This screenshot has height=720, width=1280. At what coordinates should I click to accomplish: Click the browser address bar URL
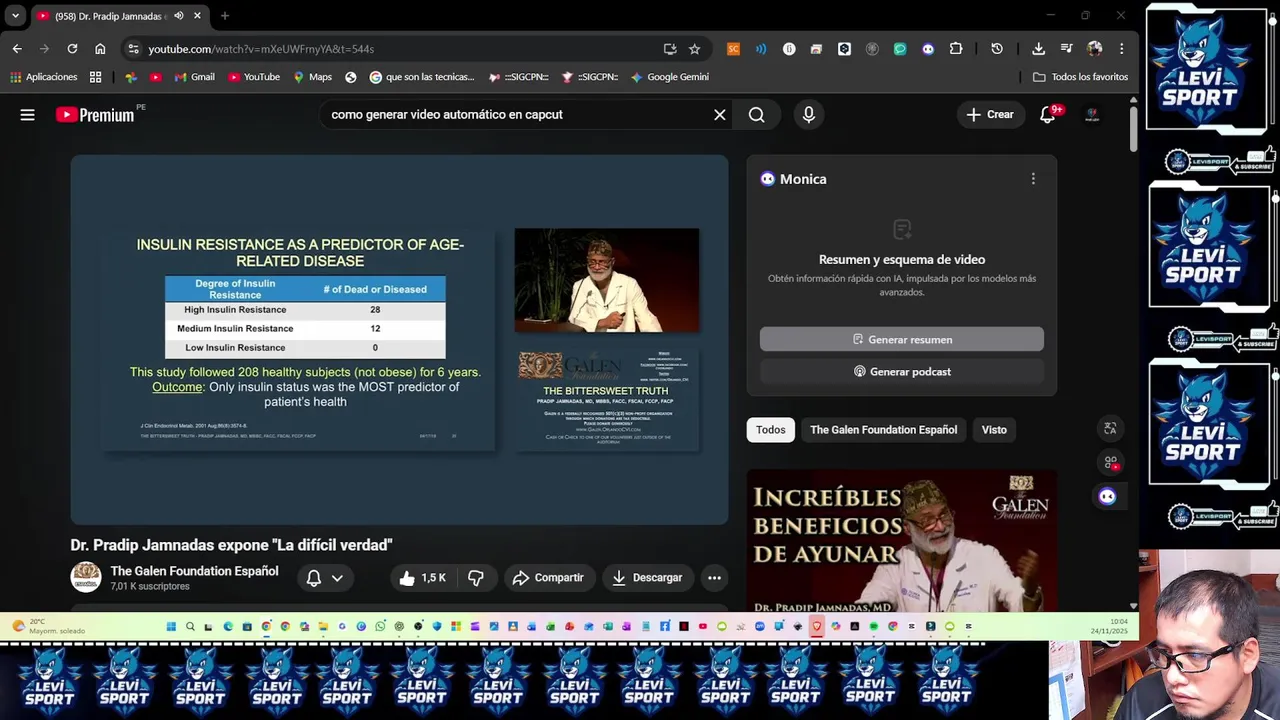click(x=261, y=49)
